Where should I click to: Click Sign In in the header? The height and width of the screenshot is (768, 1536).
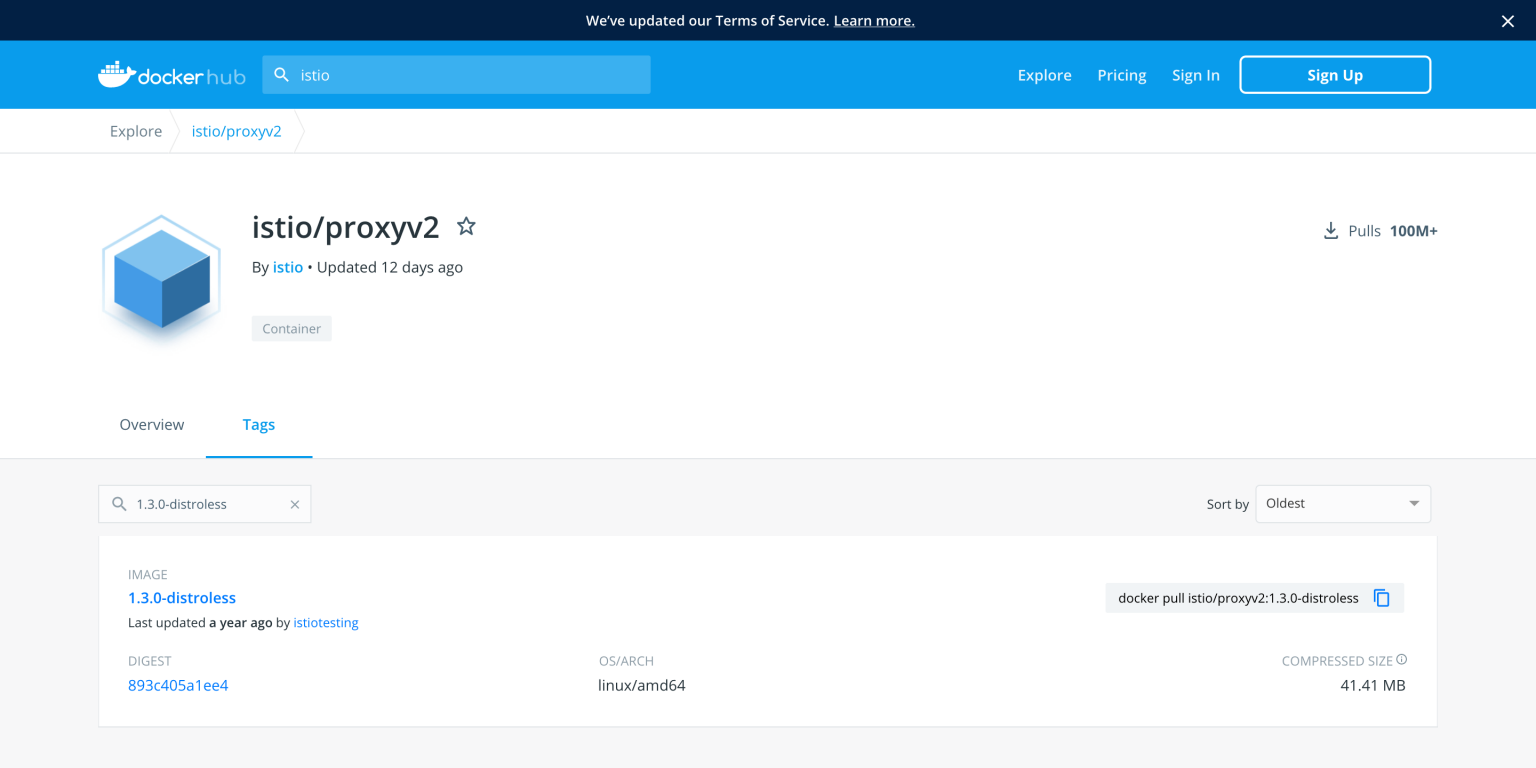point(1196,75)
